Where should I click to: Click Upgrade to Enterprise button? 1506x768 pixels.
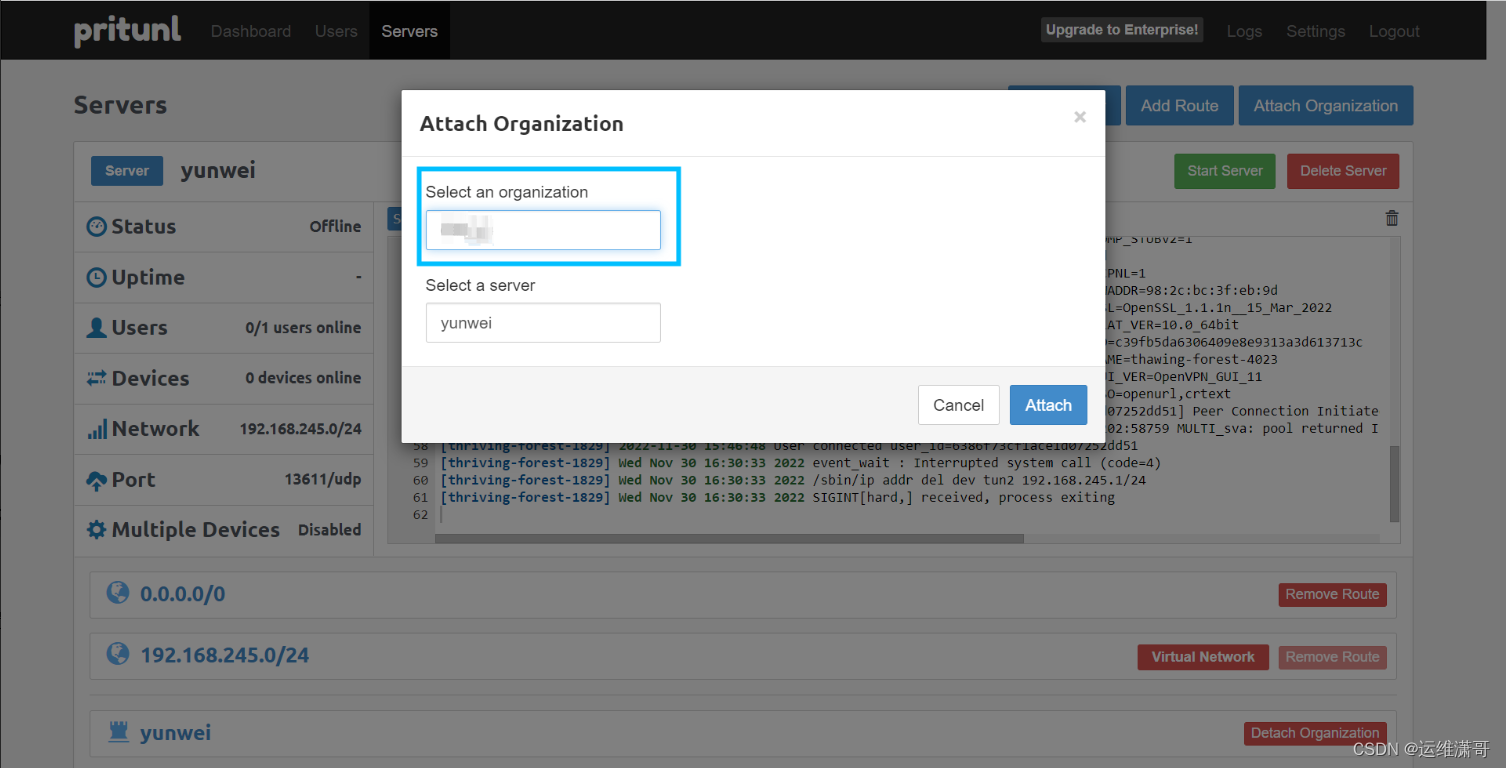pos(1122,30)
